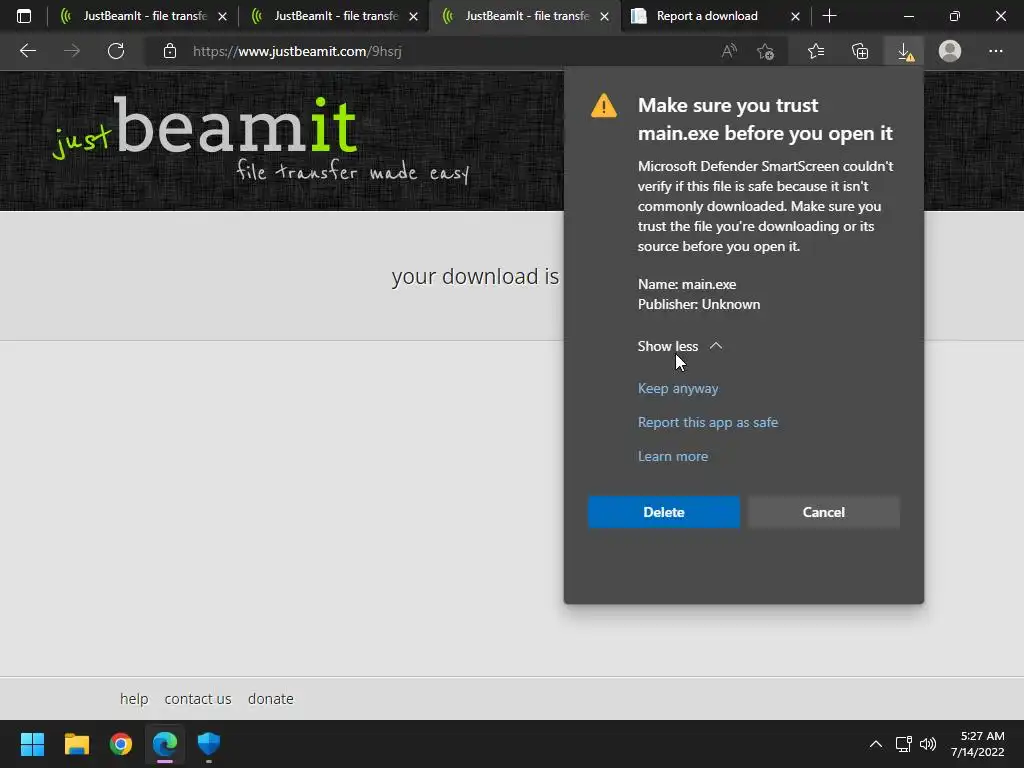Open the Learn more link
1024x768 pixels.
coord(673,456)
